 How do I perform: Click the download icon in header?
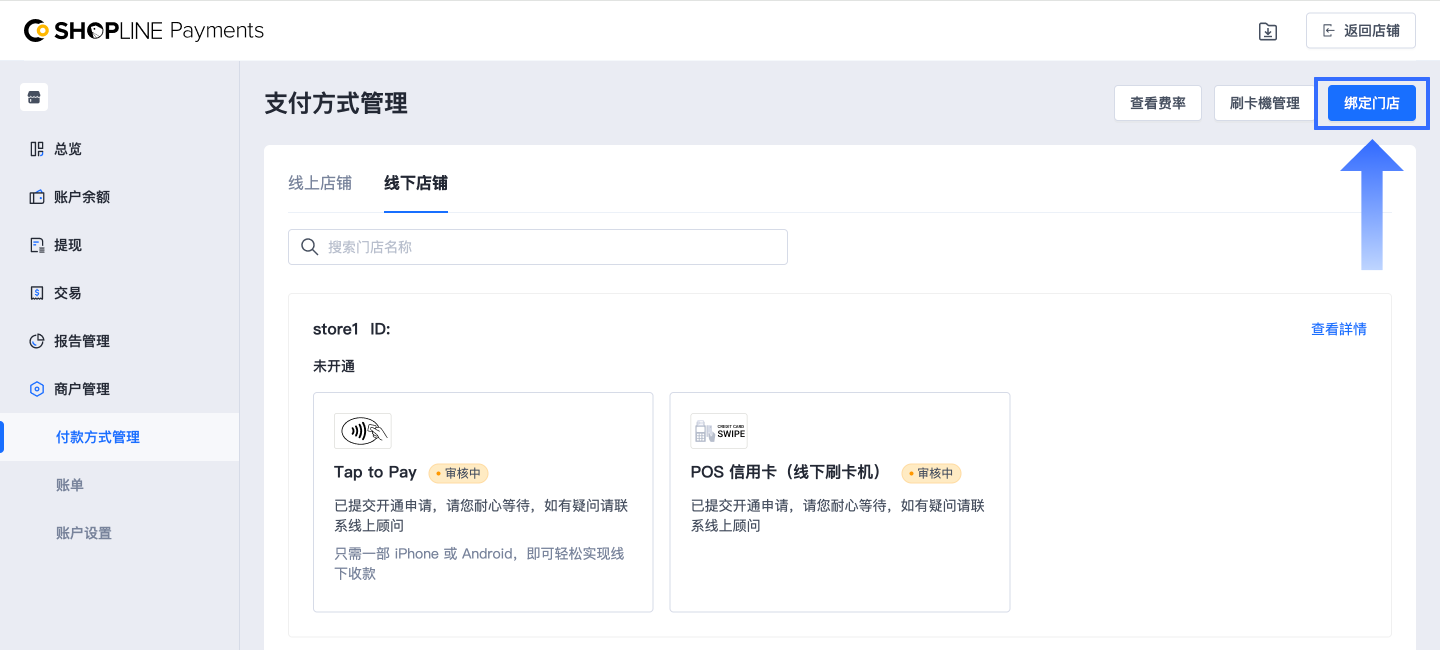click(x=1267, y=31)
